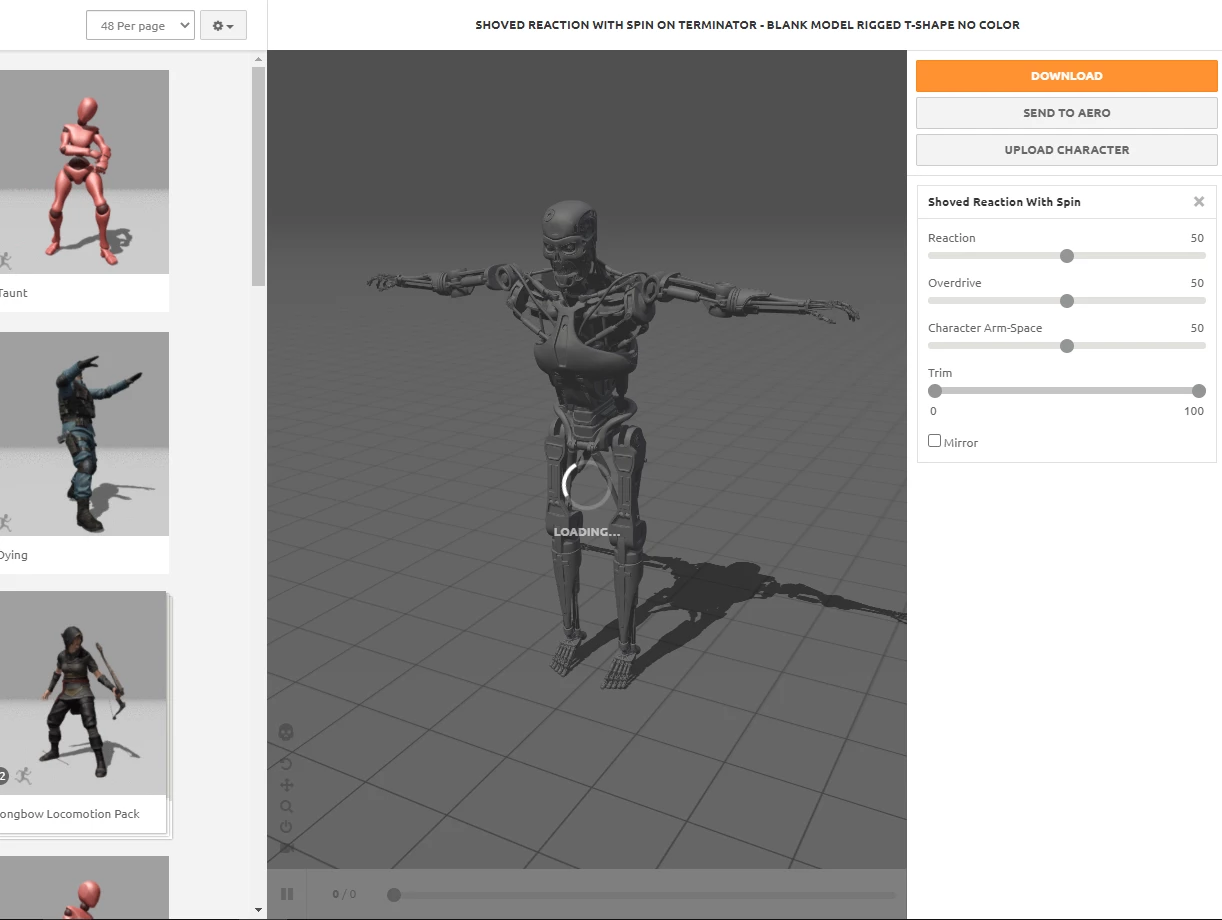Adjust the Overdrive slider handle
The image size is (1222, 920).
(1067, 301)
